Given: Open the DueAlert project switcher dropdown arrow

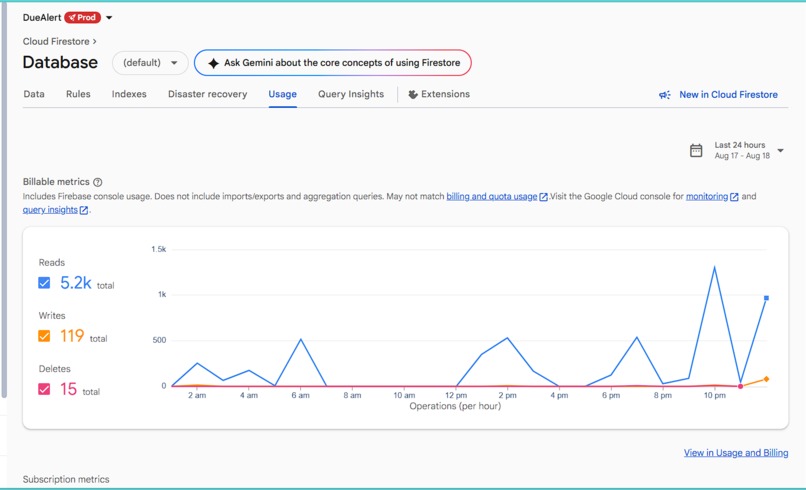Looking at the screenshot, I should pyautogui.click(x=109, y=17).
